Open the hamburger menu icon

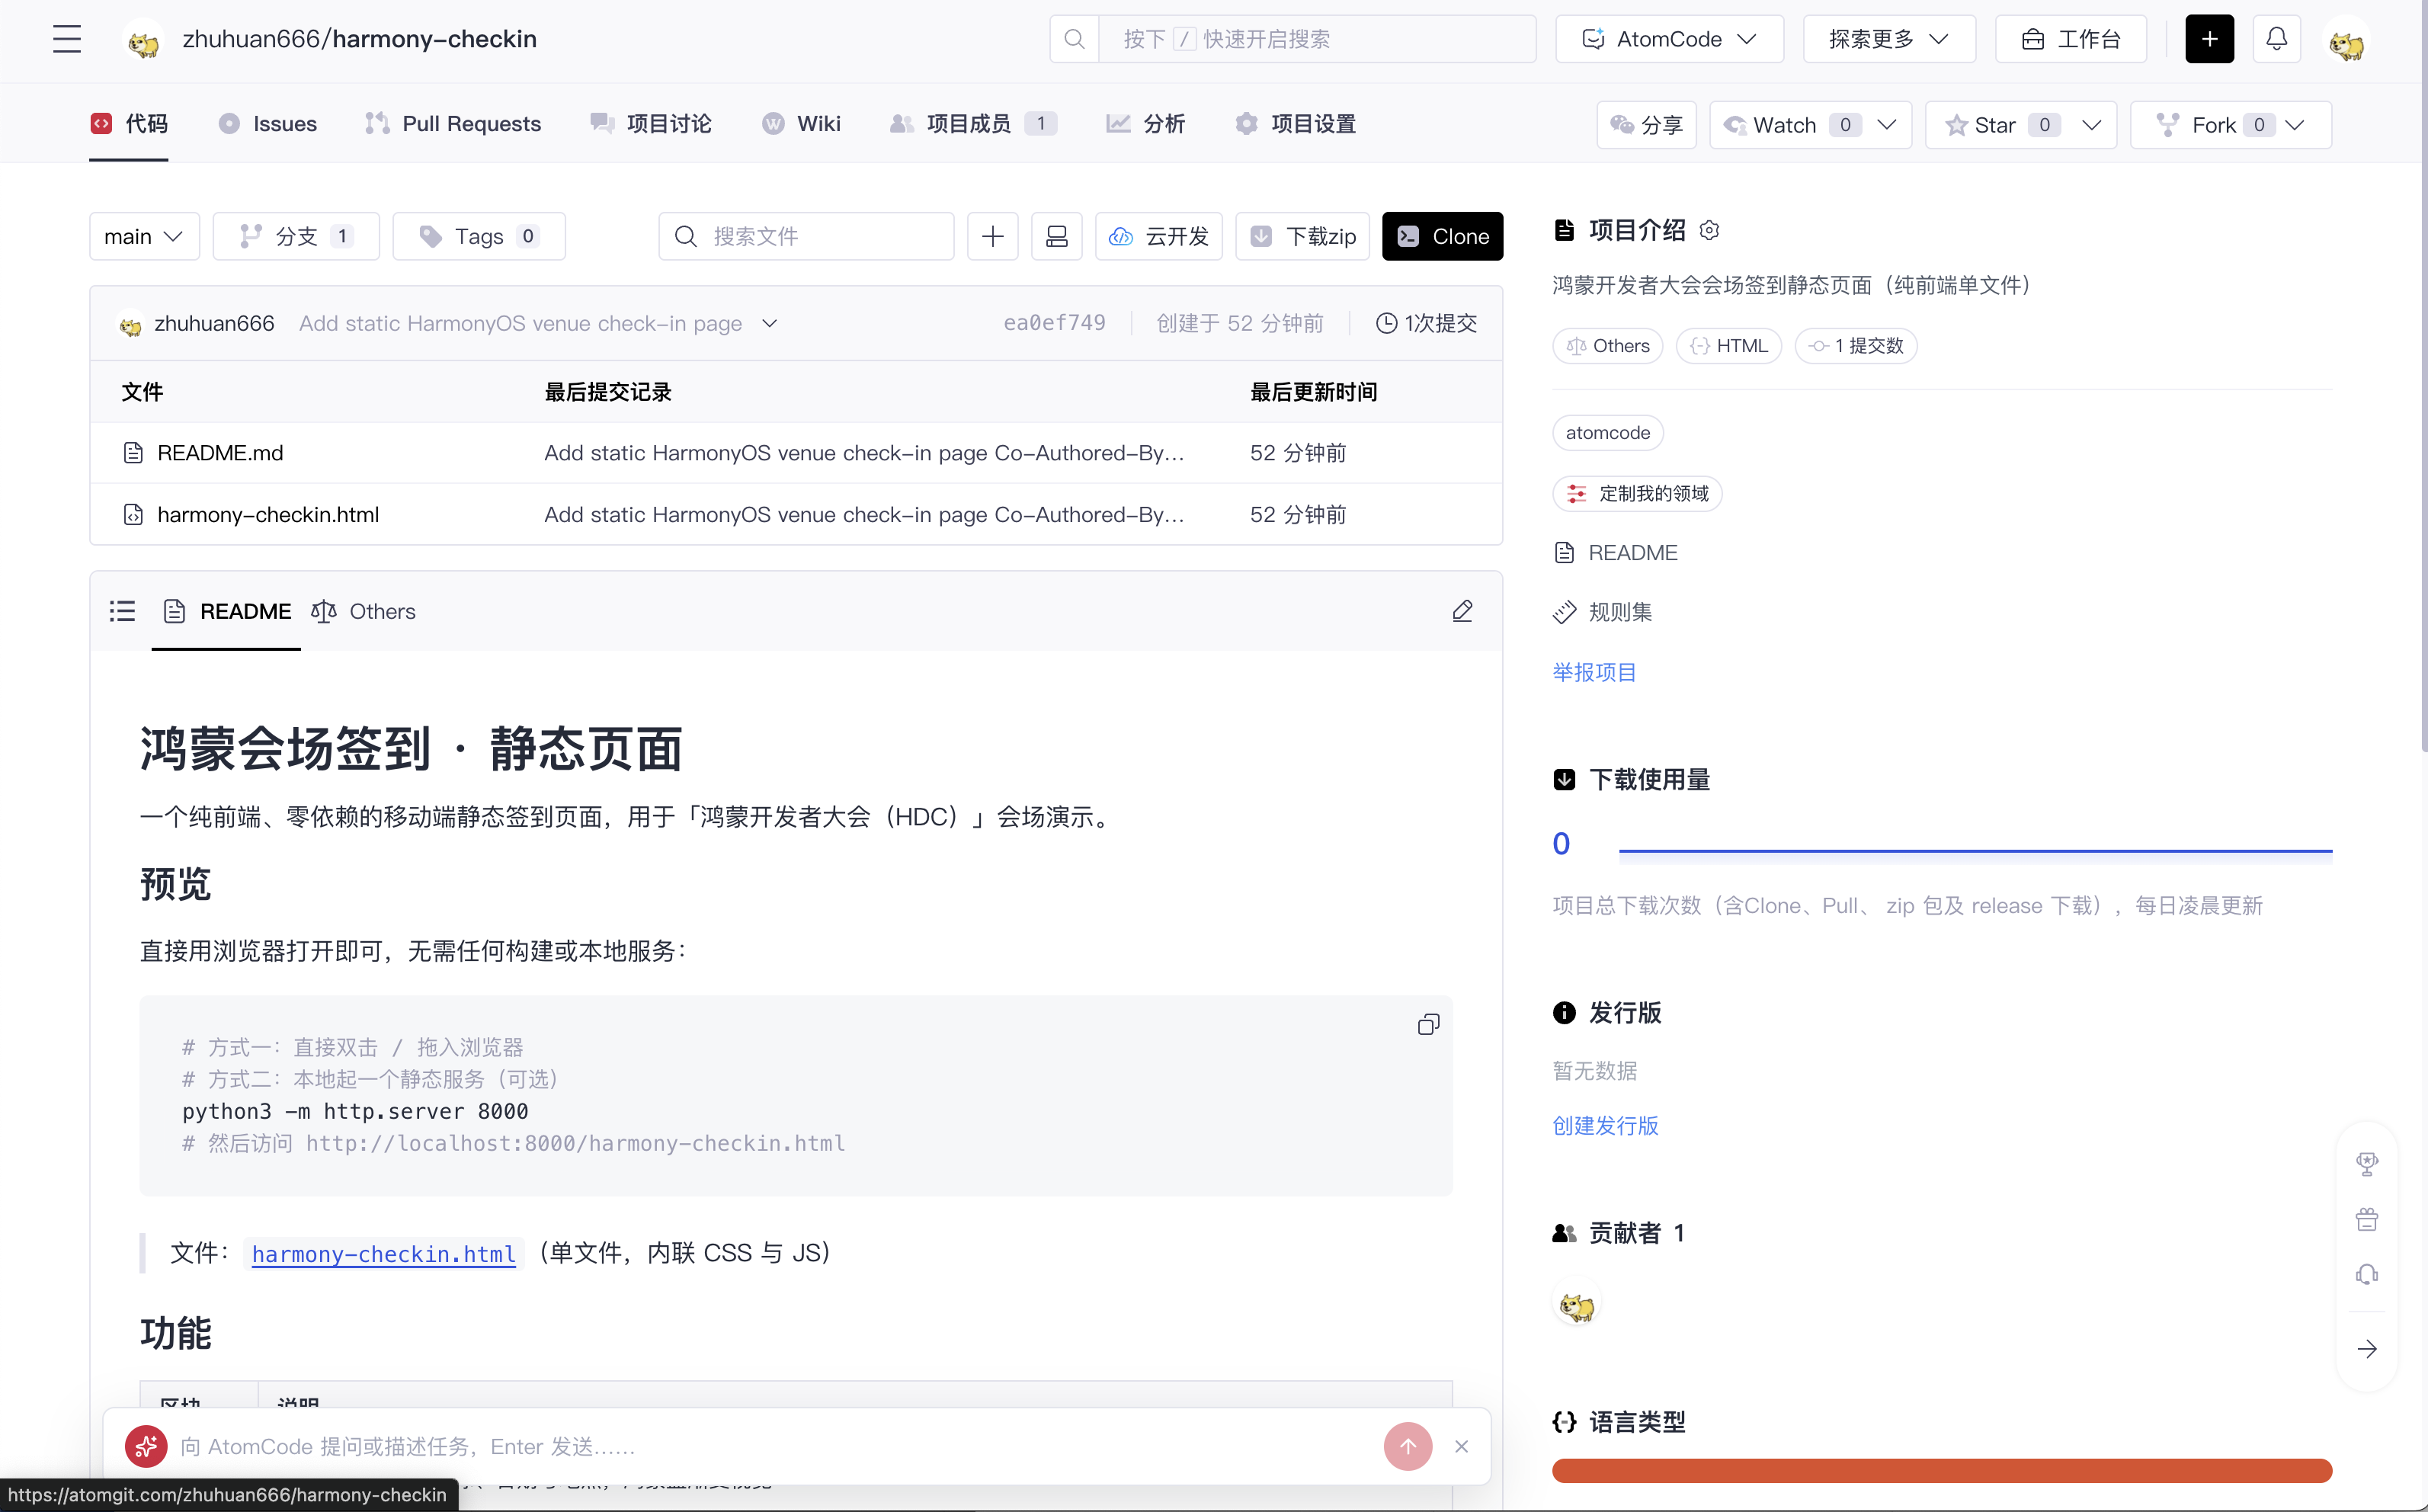point(67,39)
